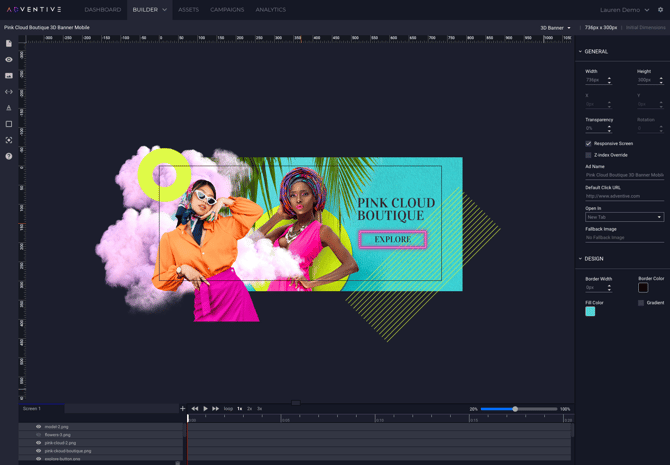Click the Default Click URL field
Viewport: 670px width, 465px height.
[624, 196]
